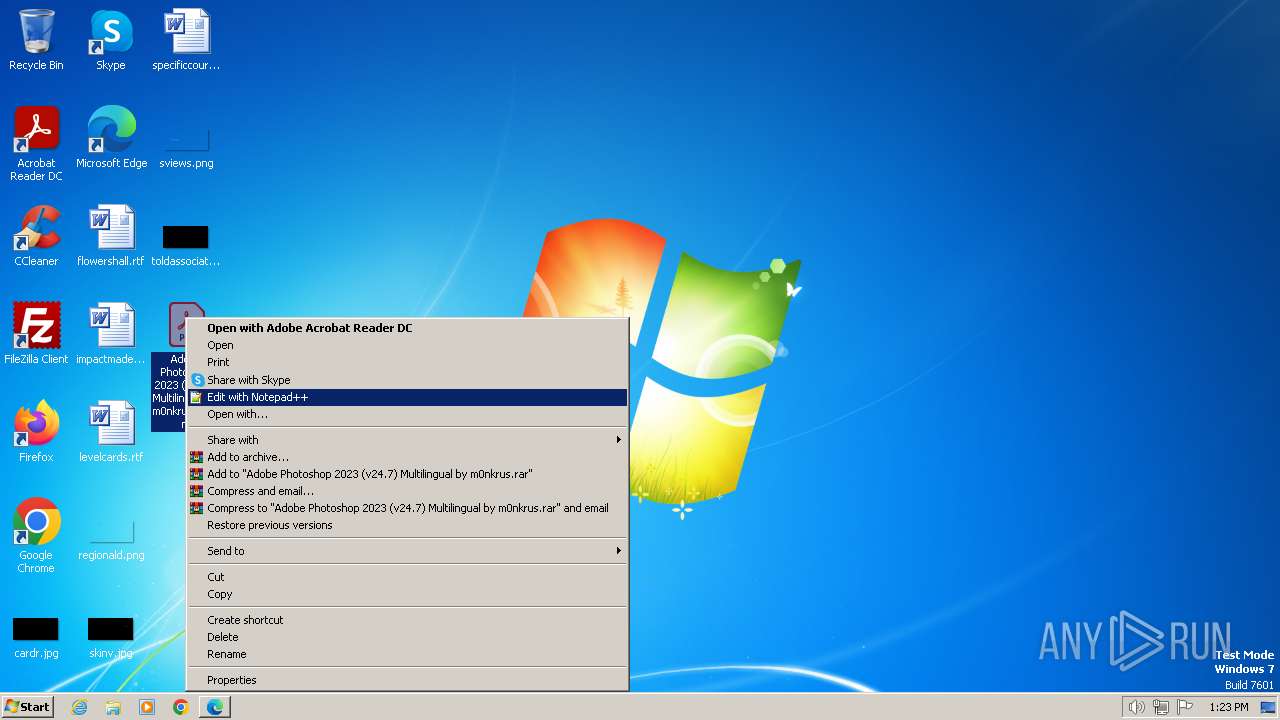The width and height of the screenshot is (1280, 720).
Task: Open the network tray icon
Action: [1161, 707]
